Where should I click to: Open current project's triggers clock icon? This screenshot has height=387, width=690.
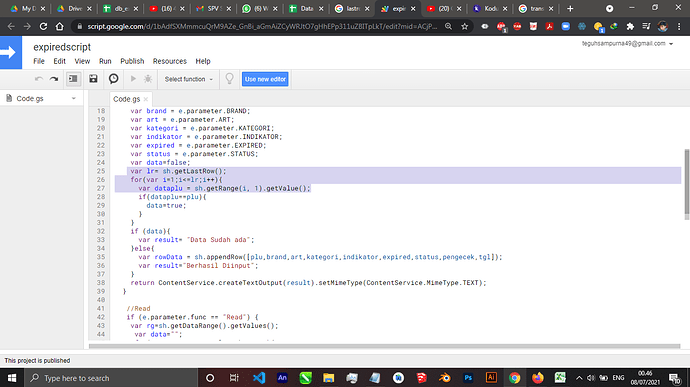[x=114, y=79]
